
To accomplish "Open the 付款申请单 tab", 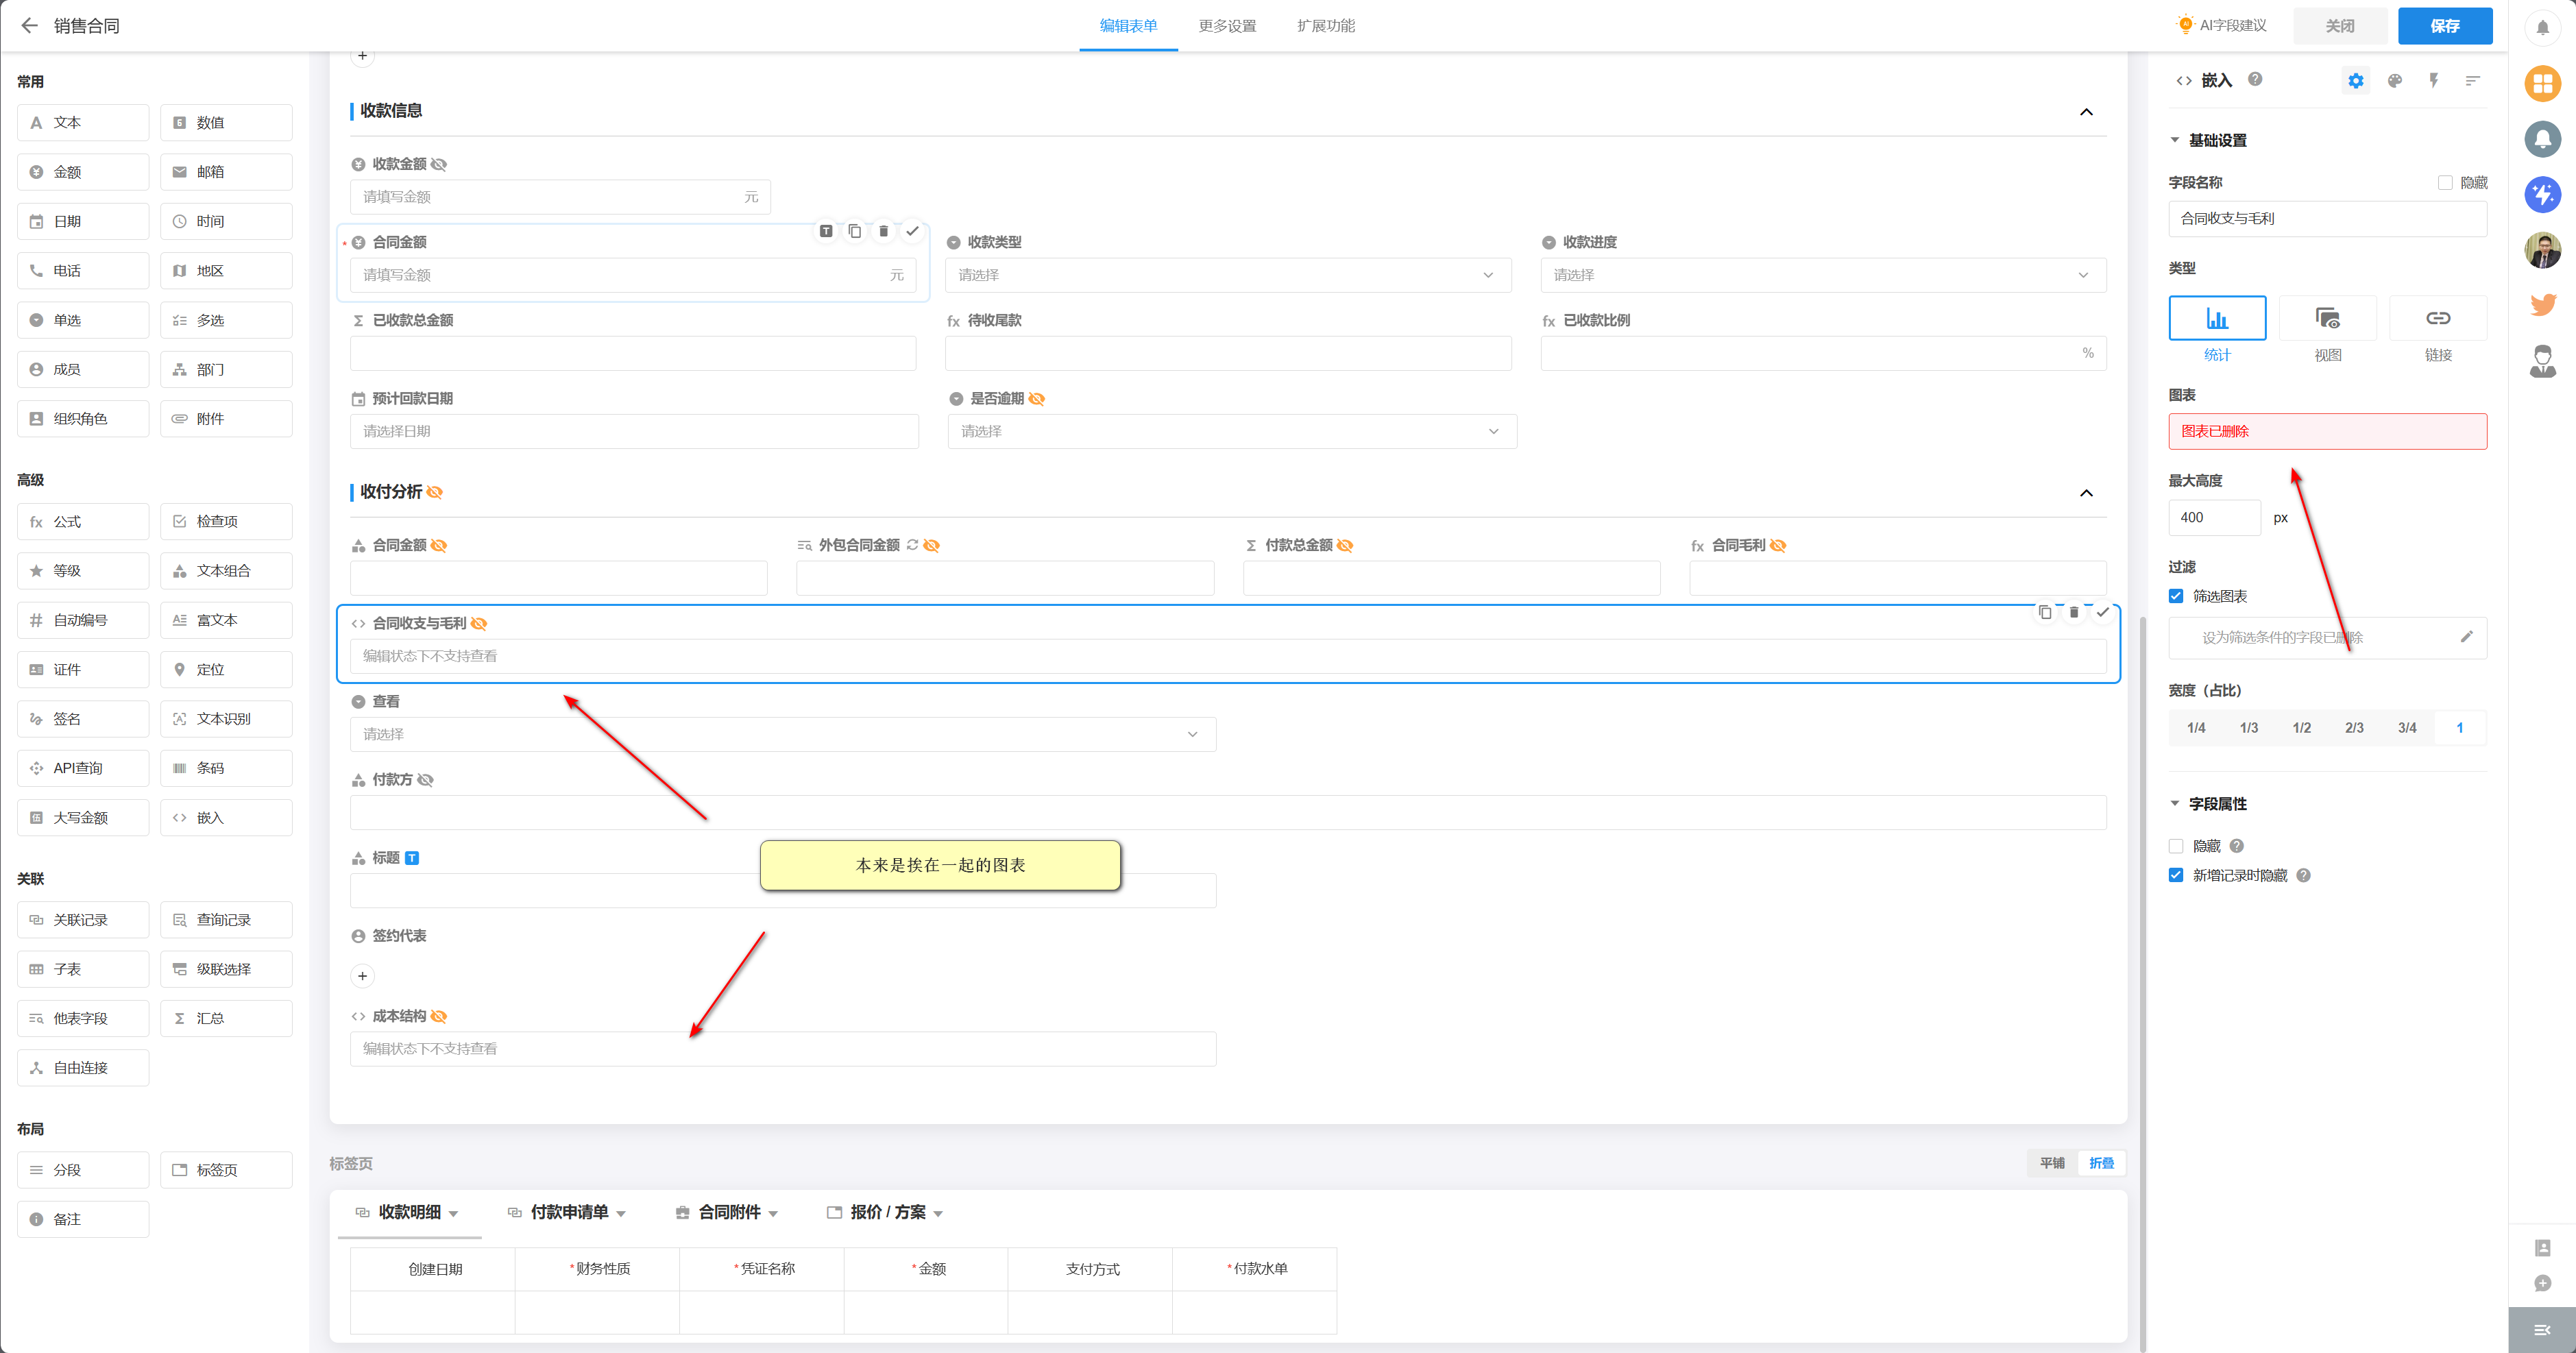I will click(x=568, y=1212).
